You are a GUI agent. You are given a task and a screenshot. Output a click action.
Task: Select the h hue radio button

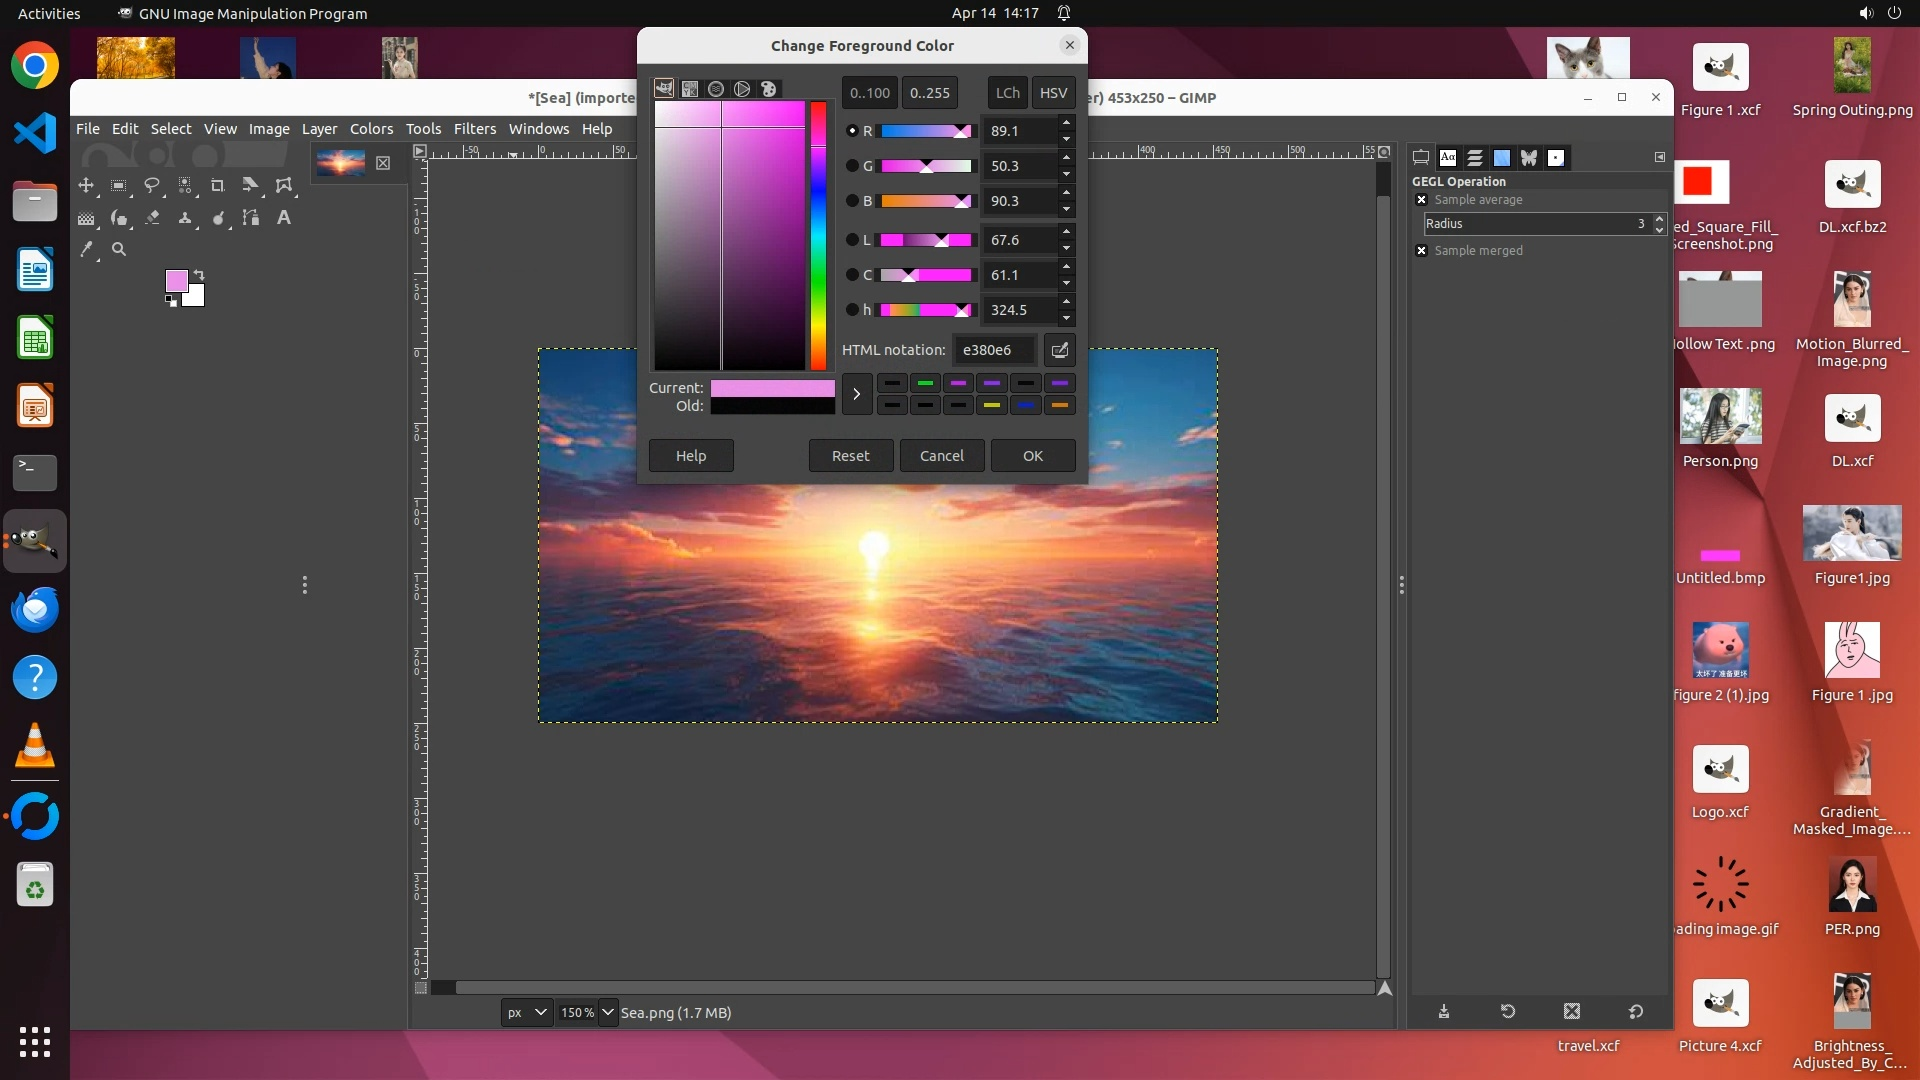[x=852, y=310]
